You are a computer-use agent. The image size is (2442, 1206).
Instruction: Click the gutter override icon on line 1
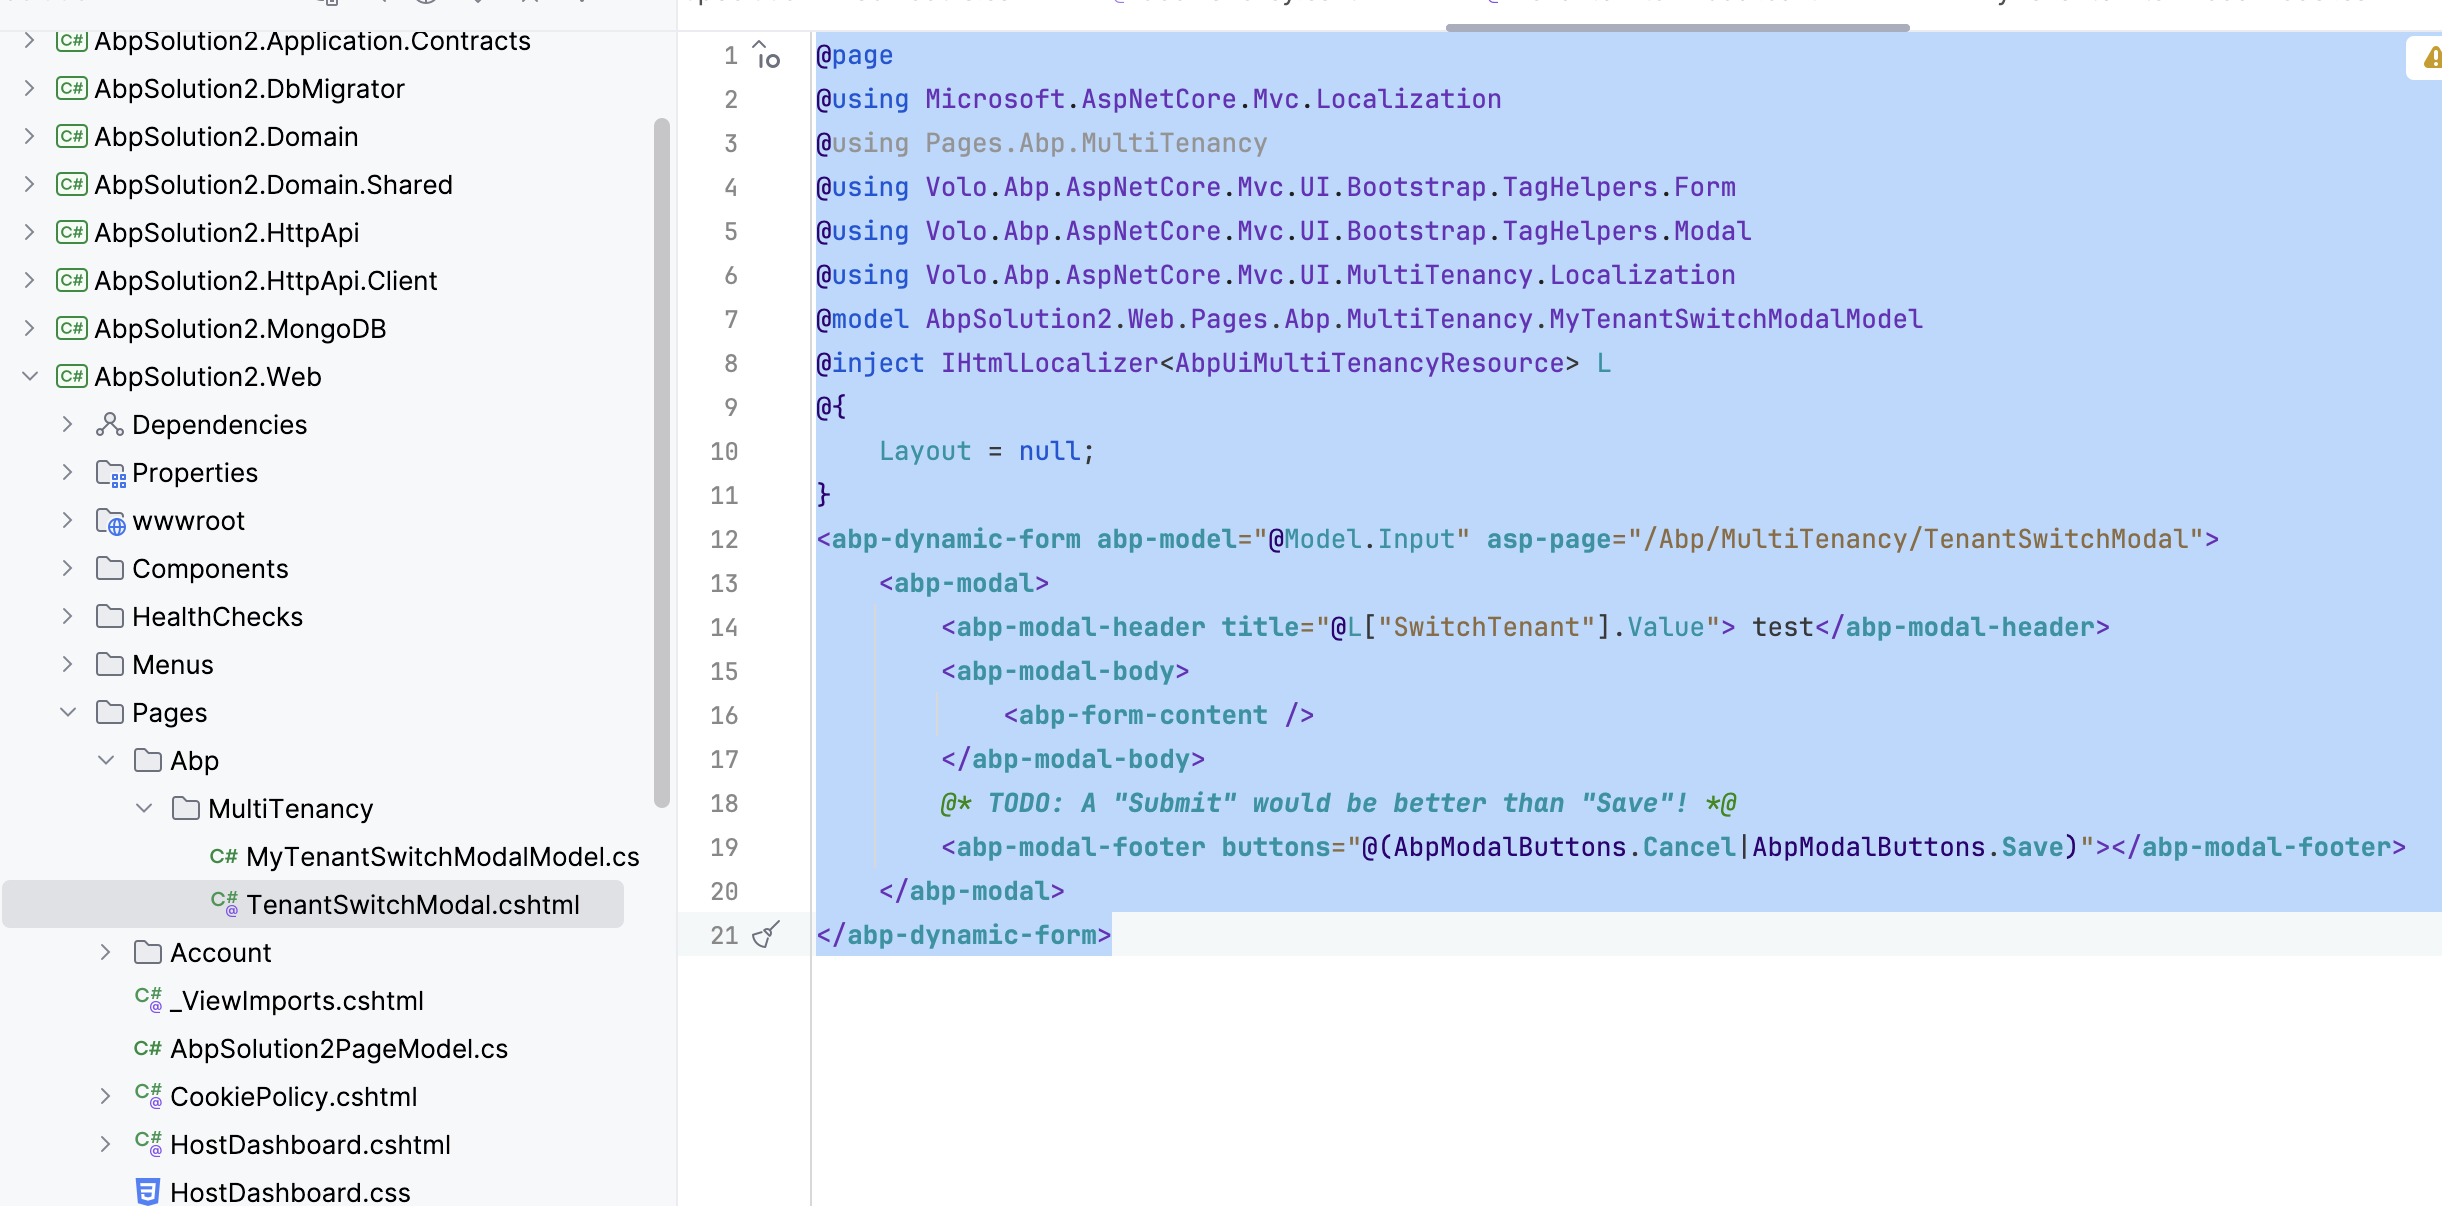point(766,56)
